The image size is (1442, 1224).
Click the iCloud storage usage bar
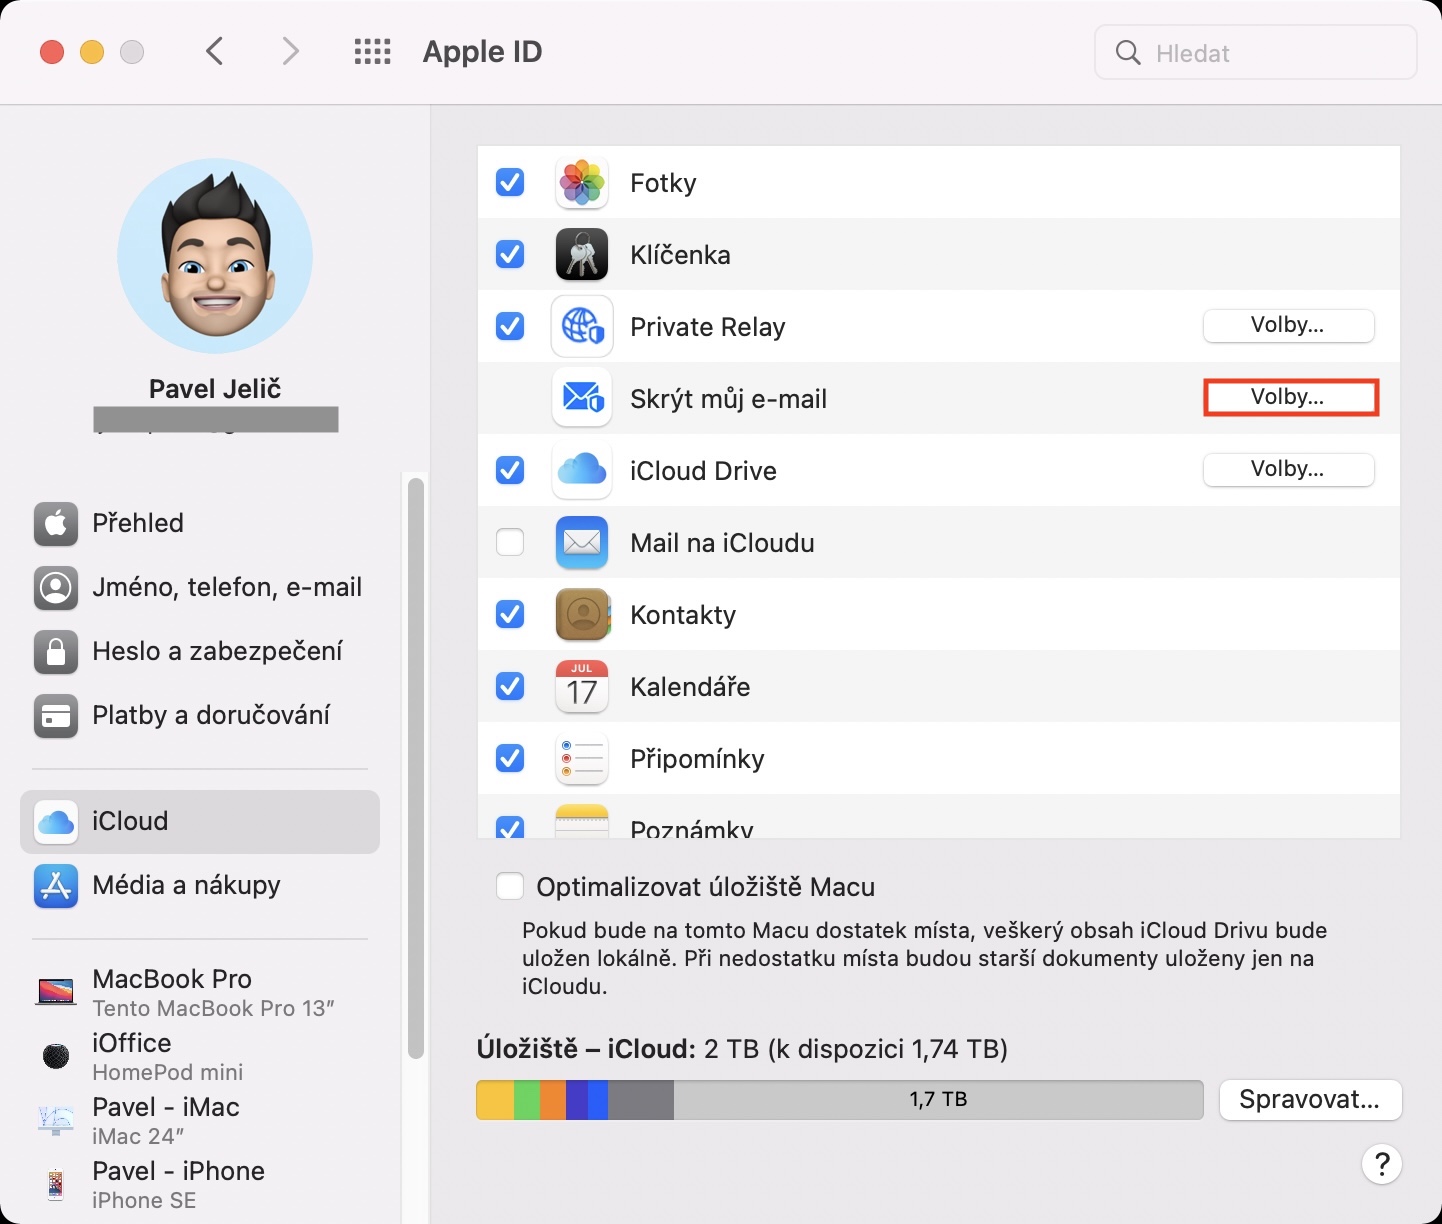pyautogui.click(x=840, y=1100)
